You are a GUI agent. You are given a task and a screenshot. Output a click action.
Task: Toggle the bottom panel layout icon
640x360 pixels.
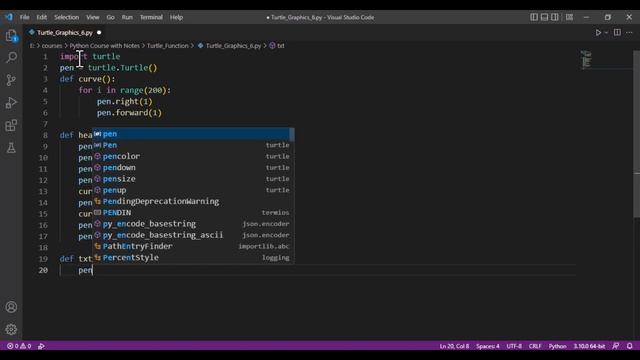point(544,17)
